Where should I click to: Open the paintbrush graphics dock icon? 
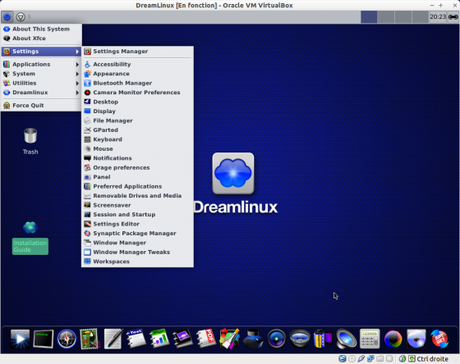pyautogui.click(x=229, y=339)
